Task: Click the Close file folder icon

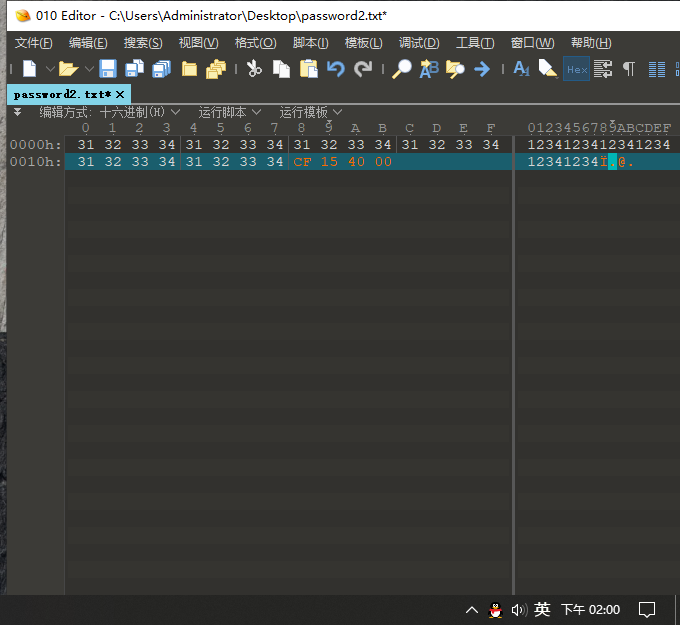Action: click(x=189, y=69)
